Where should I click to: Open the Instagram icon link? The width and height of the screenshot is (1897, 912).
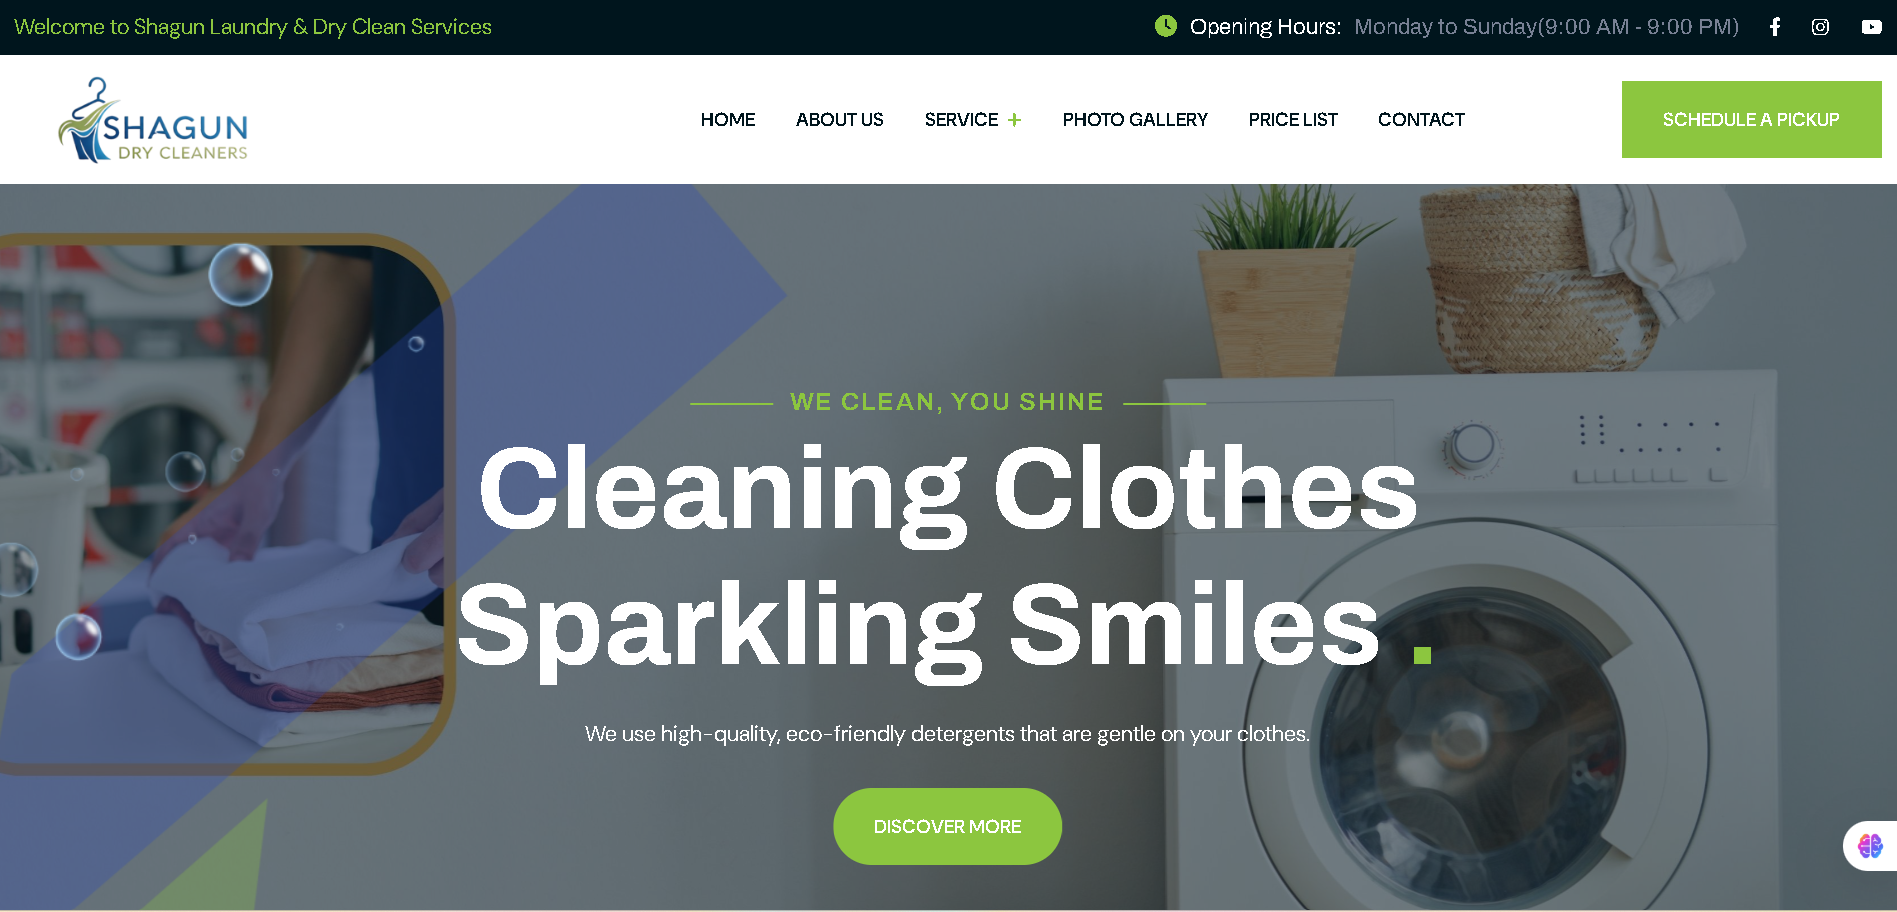pyautogui.click(x=1820, y=27)
